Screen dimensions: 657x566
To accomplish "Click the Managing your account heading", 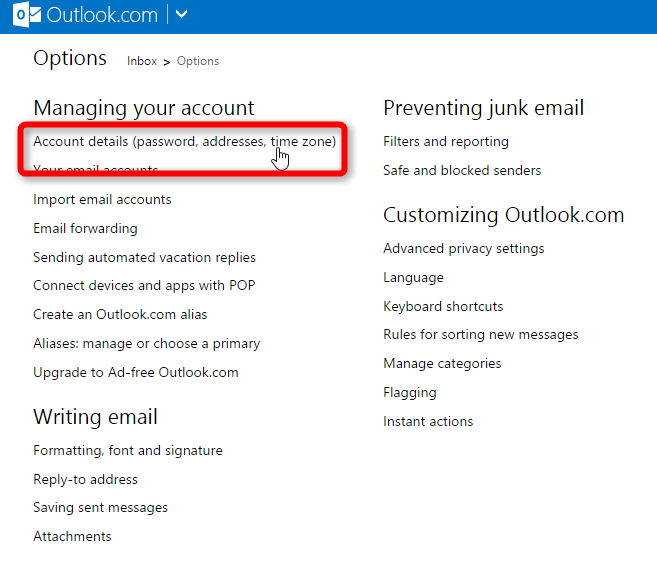I will [x=144, y=108].
